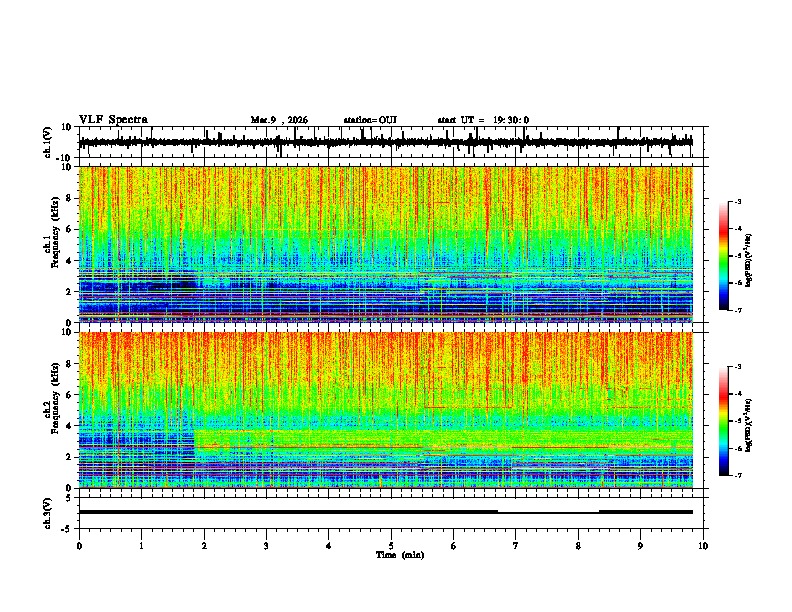This screenshot has height=612, width=792.
Task: Click the time axis tick label "6"
Action: pyautogui.click(x=454, y=546)
